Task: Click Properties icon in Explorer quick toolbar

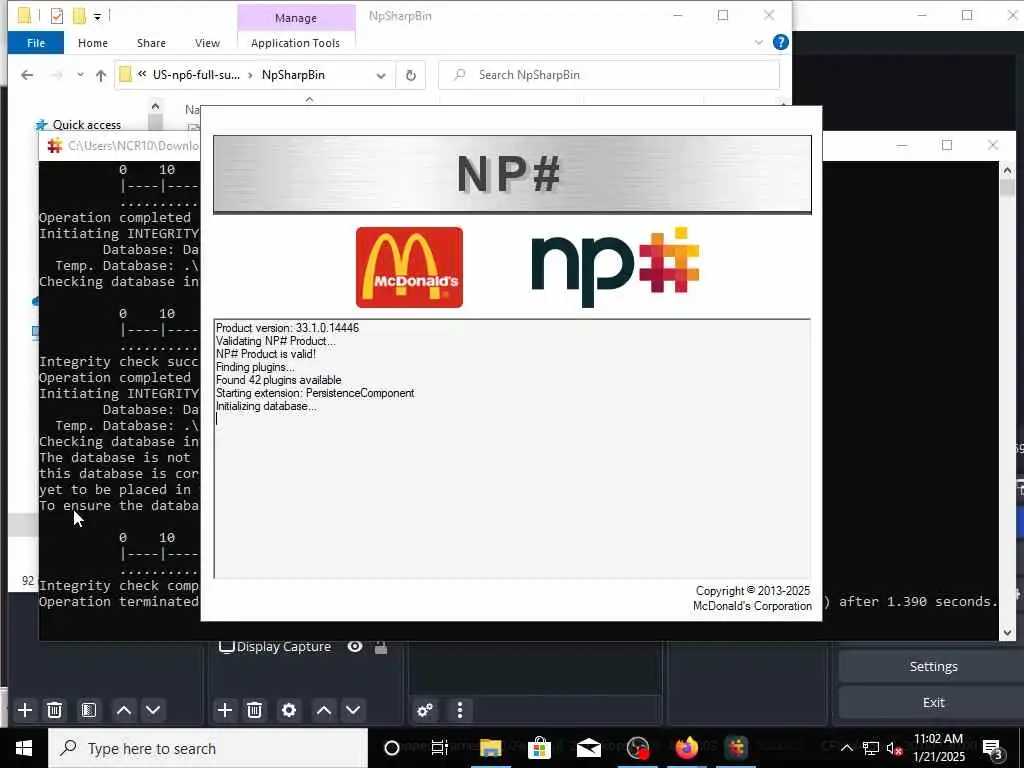Action: (x=57, y=16)
